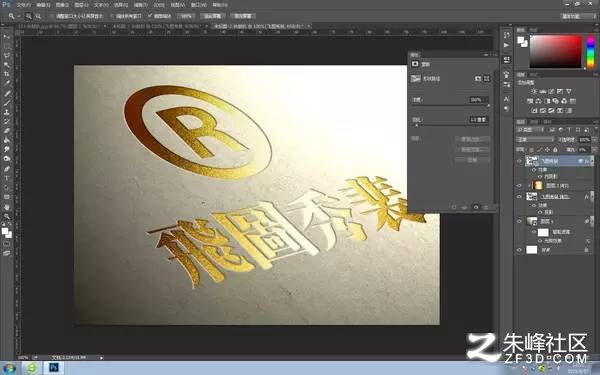600x375 pixels.
Task: Click zoom-out mode icon in options bar
Action: pyautogui.click(x=38, y=16)
